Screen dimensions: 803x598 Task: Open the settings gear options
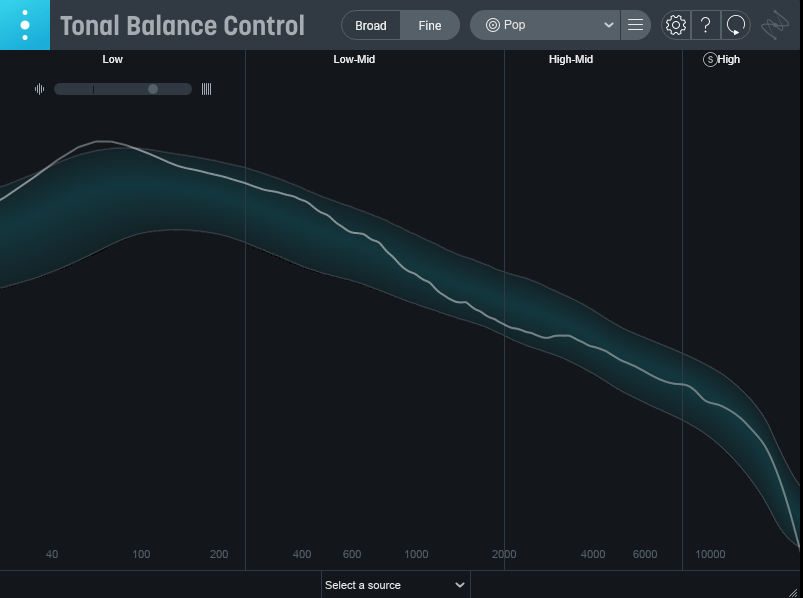click(676, 25)
